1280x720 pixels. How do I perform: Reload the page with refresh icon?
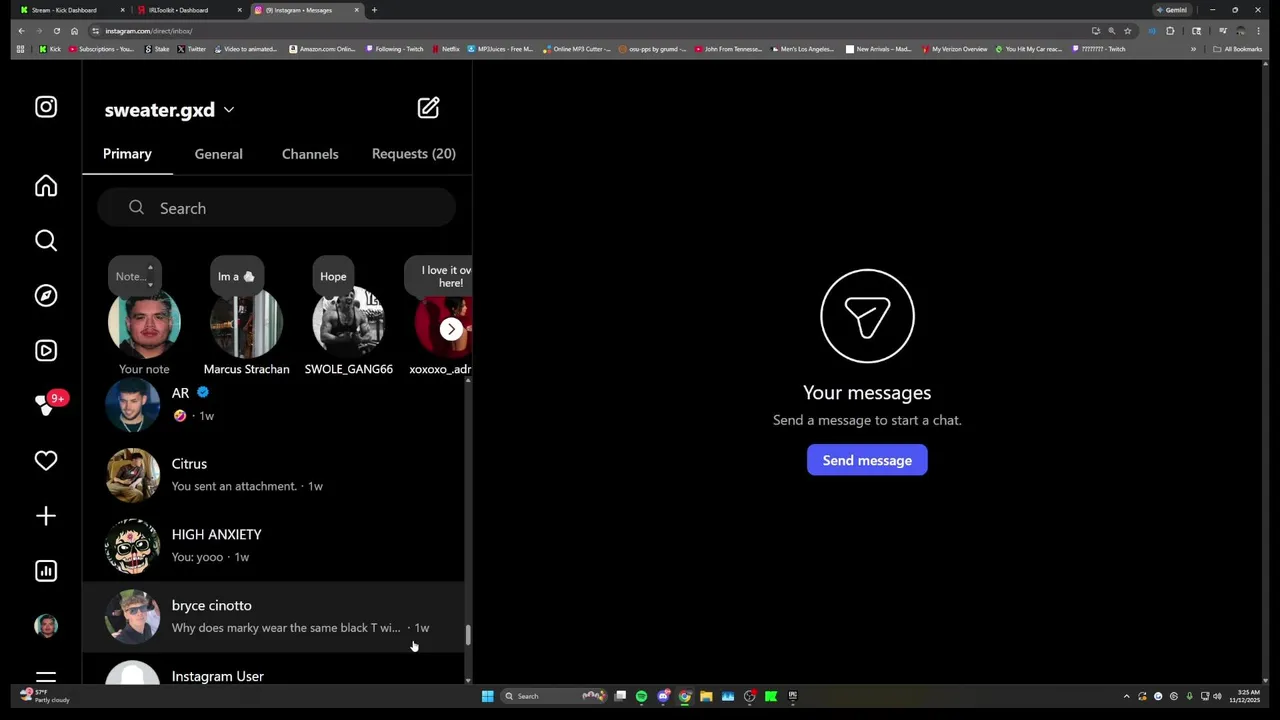[x=57, y=31]
